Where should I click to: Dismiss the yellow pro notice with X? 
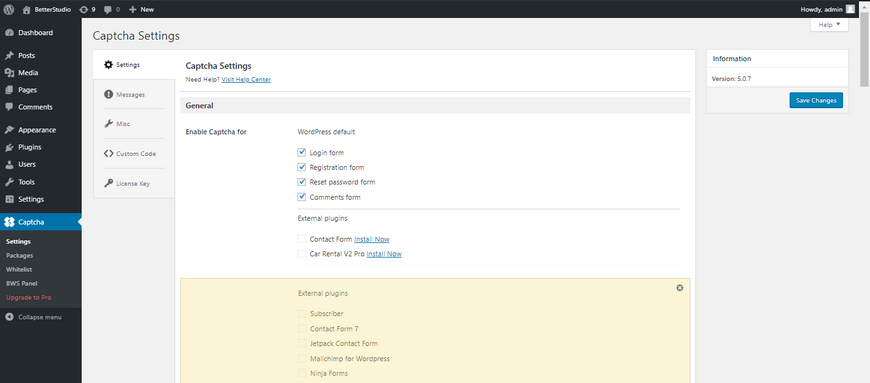[x=680, y=288]
